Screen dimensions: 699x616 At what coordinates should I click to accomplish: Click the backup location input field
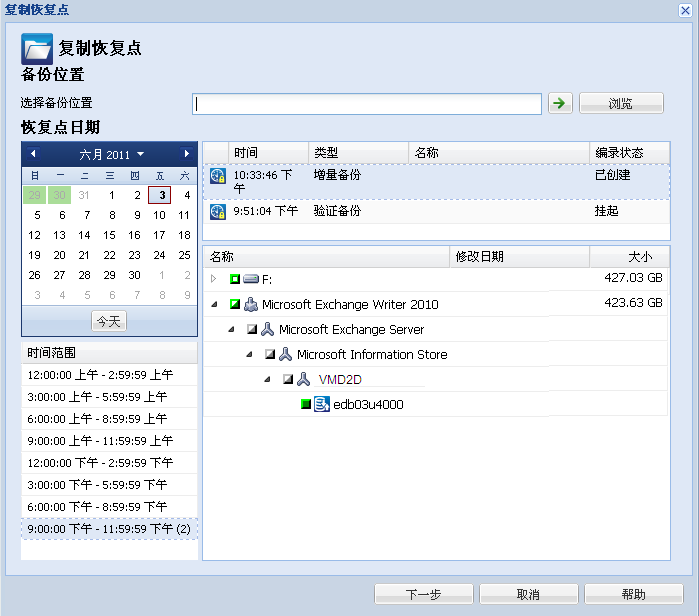pos(367,104)
